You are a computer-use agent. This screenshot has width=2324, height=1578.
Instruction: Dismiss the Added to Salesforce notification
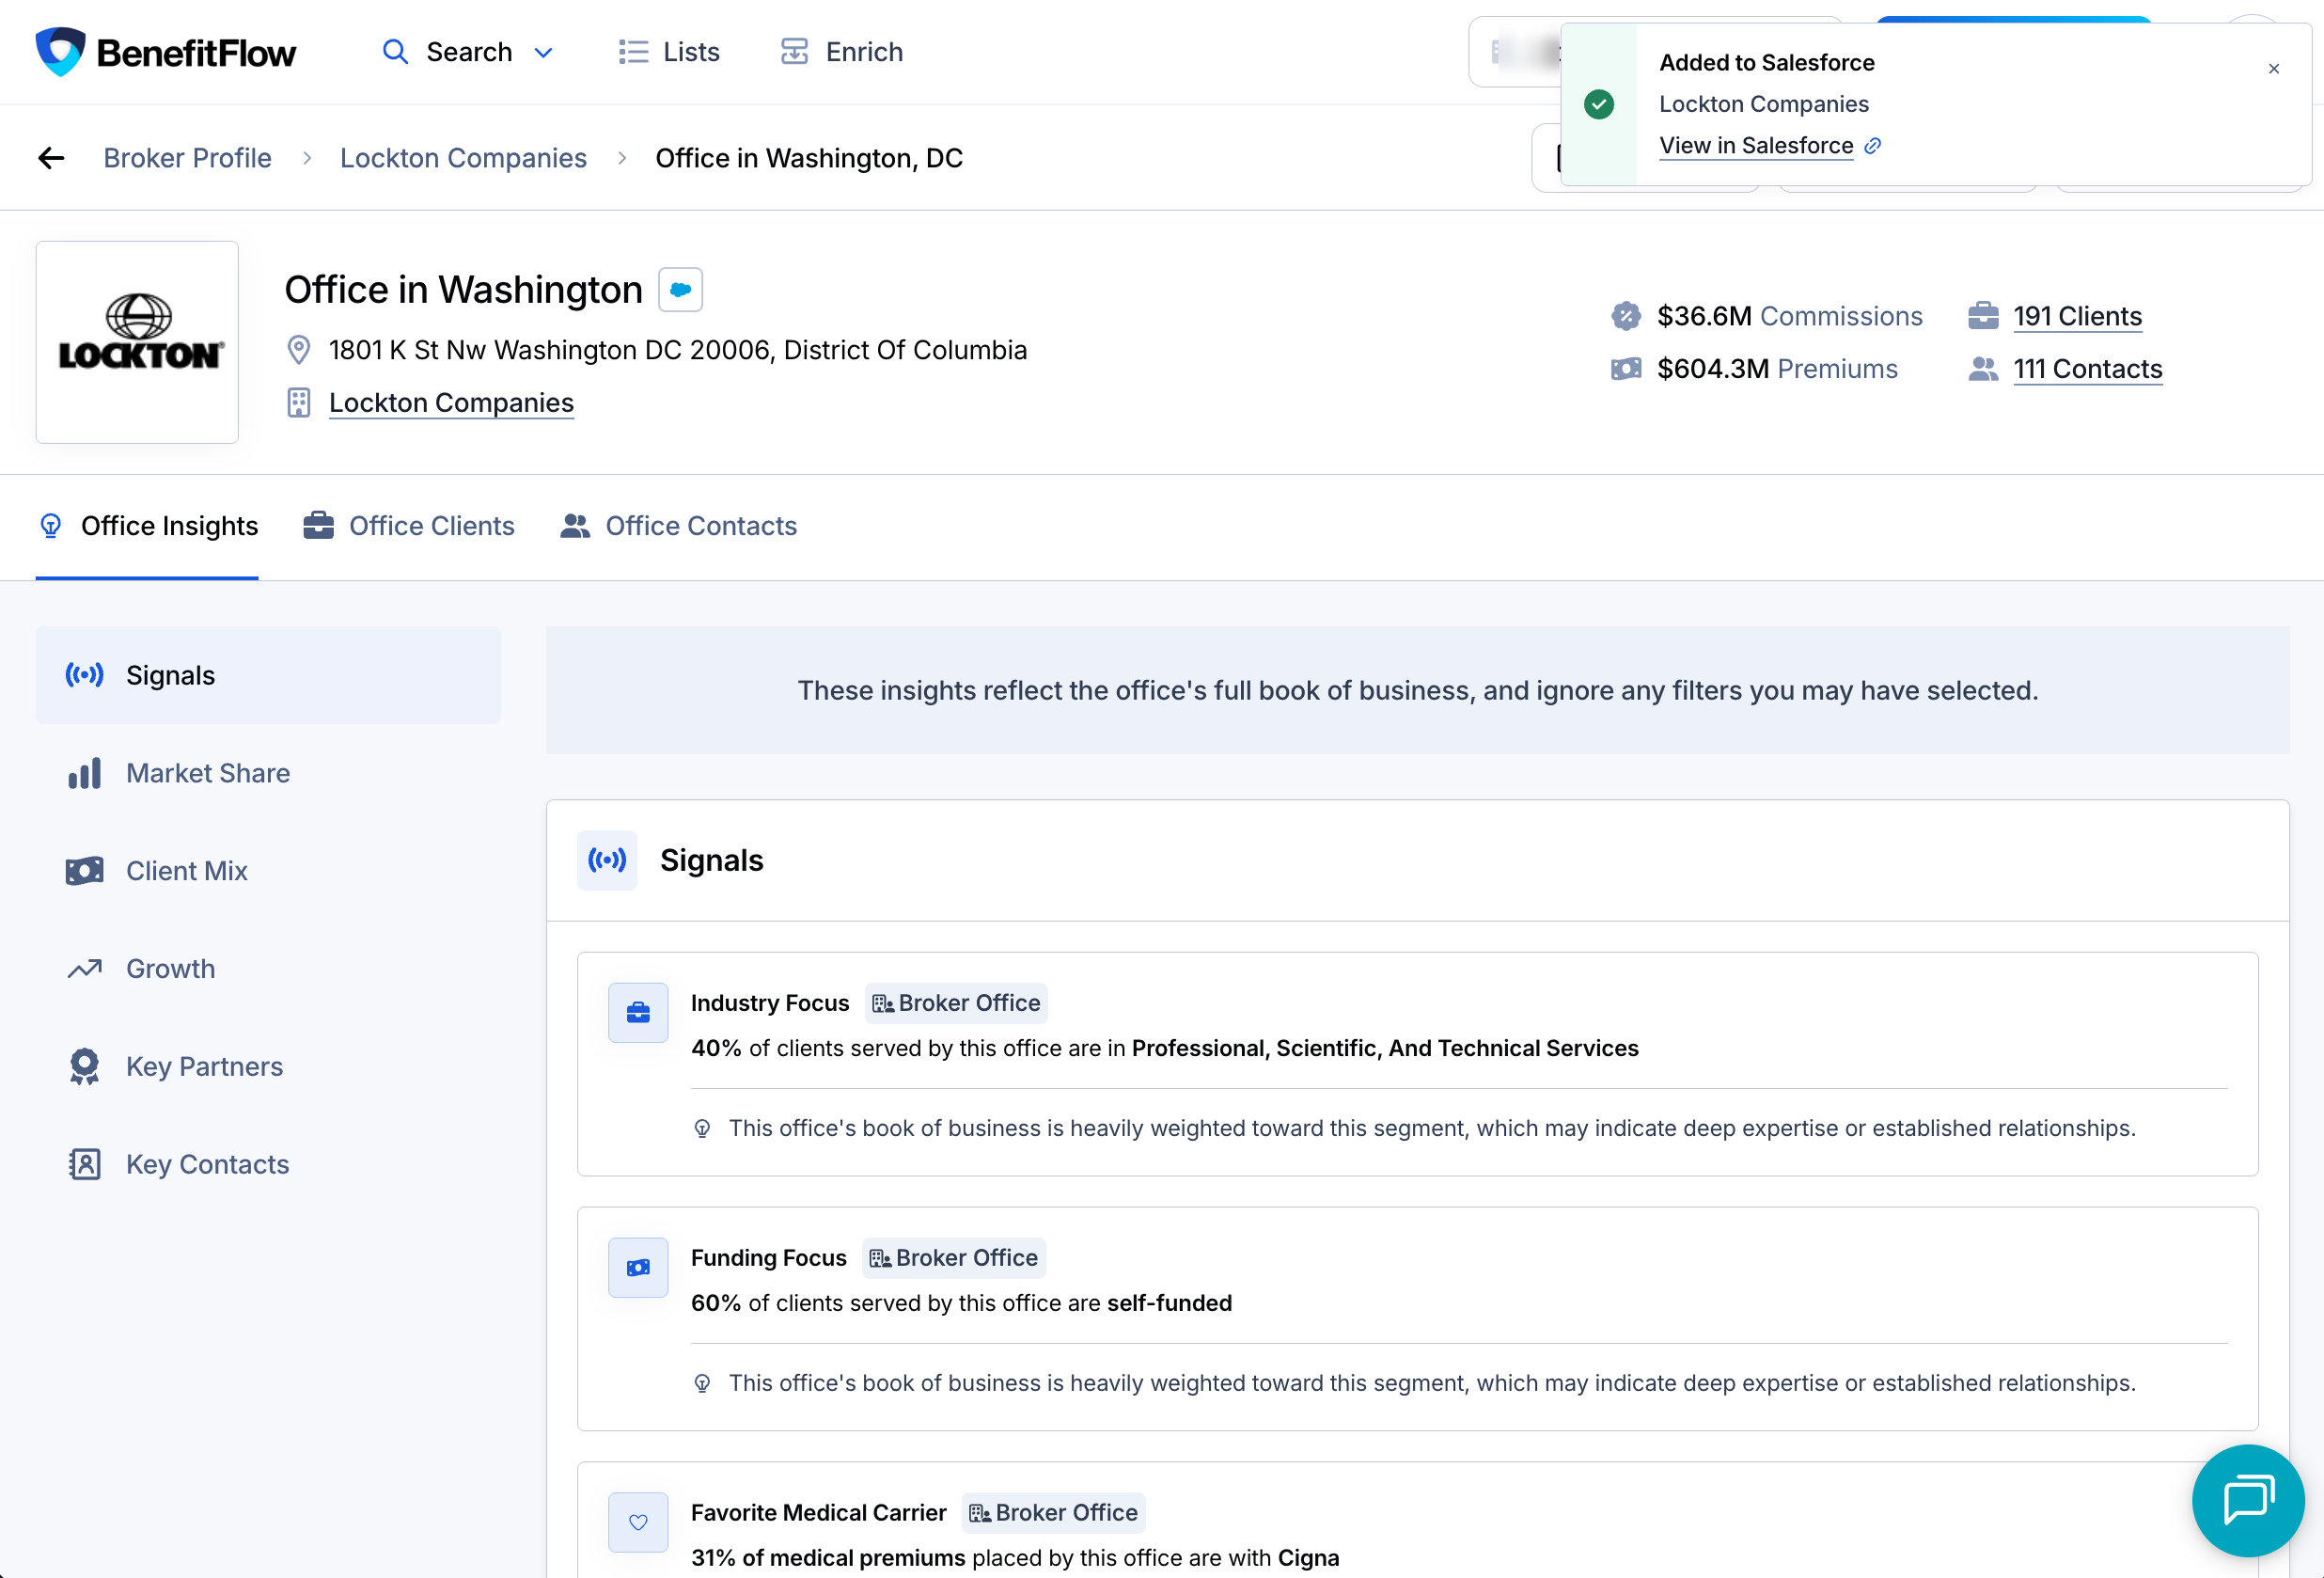tap(2274, 69)
